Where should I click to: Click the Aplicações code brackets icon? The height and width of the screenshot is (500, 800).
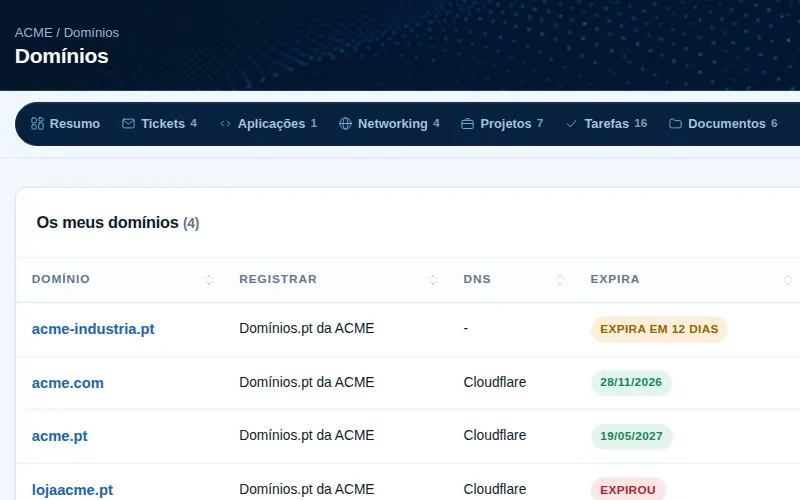pyautogui.click(x=225, y=123)
